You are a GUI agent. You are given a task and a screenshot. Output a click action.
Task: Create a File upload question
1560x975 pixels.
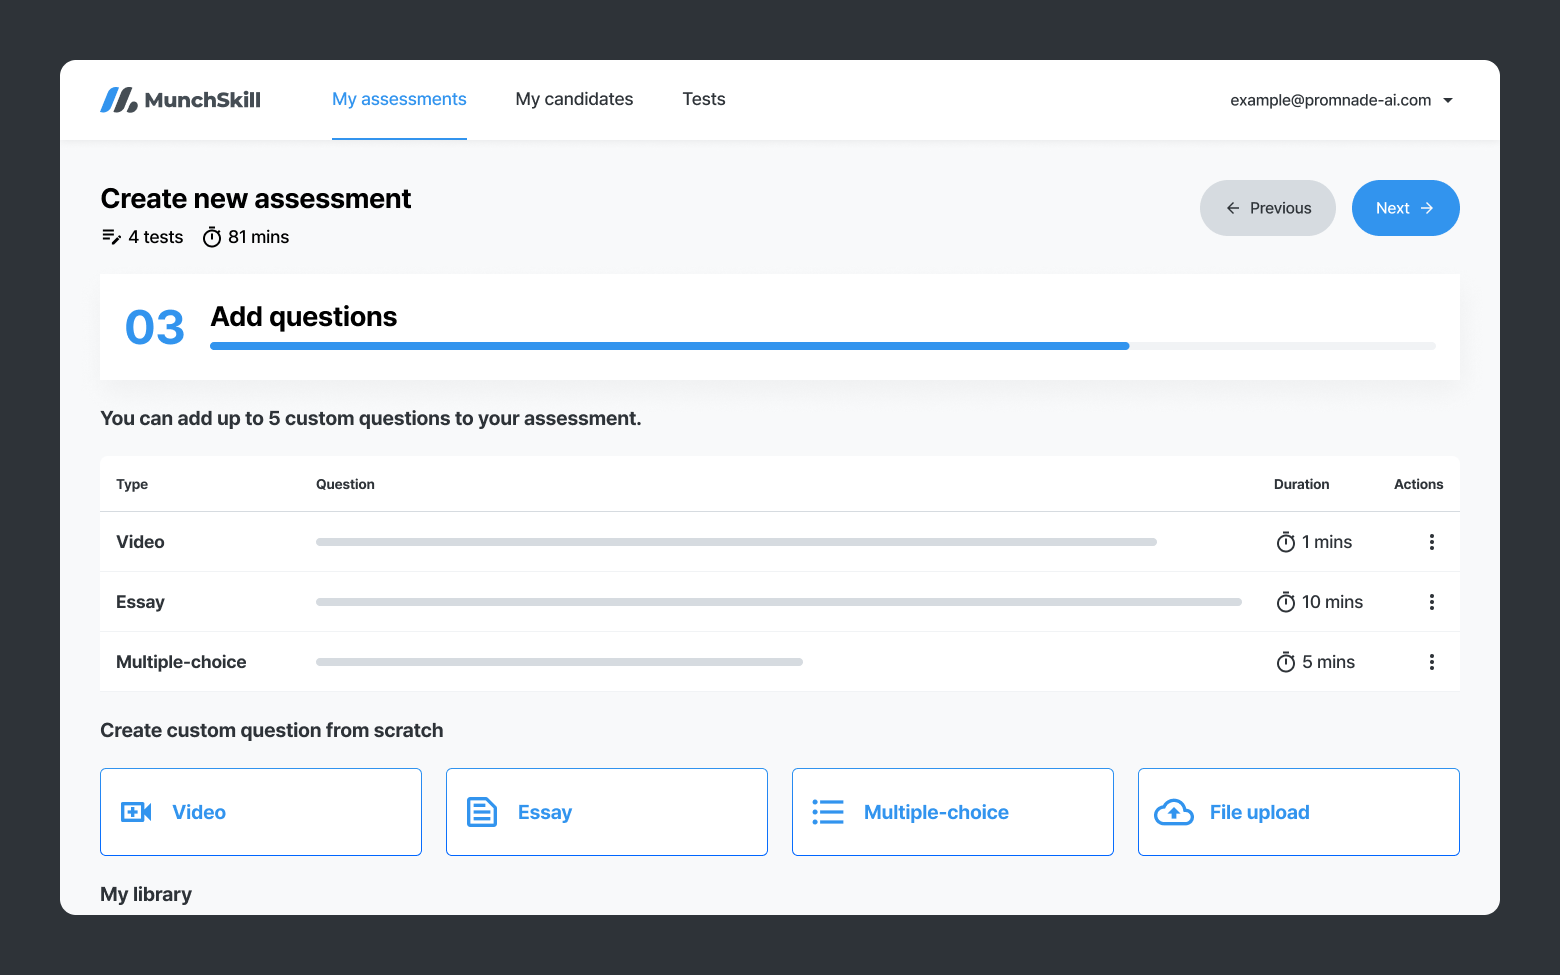(1299, 812)
